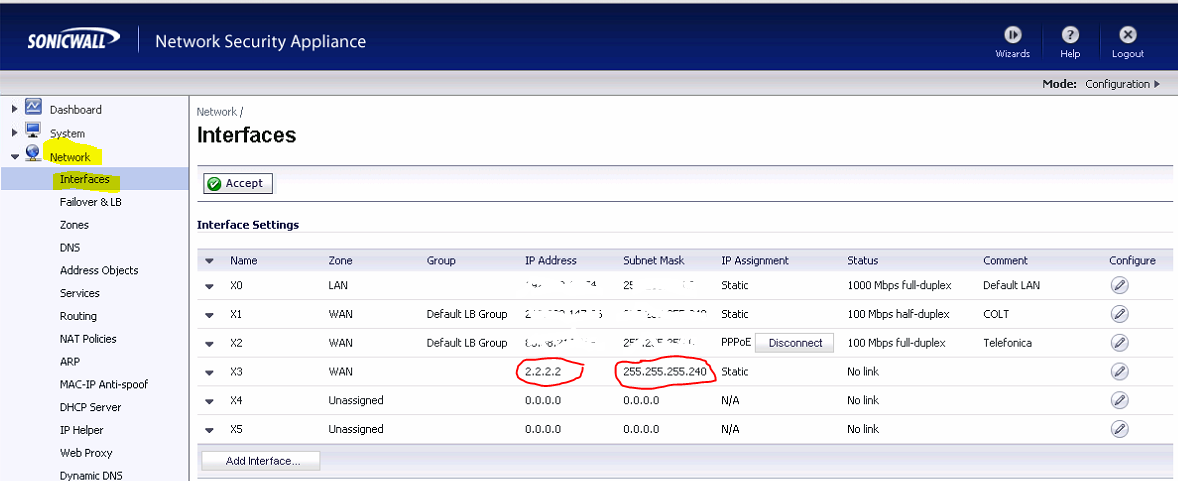Expand the X3 row arrow

click(210, 372)
